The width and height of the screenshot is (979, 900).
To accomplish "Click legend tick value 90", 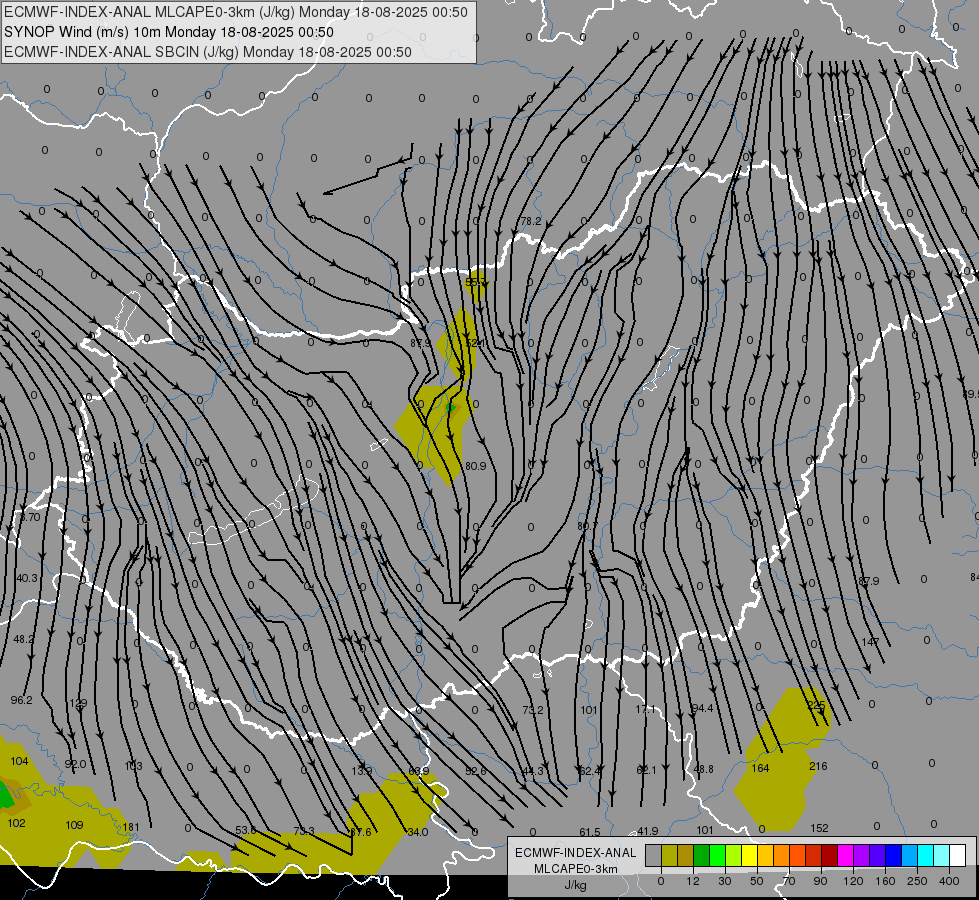I will (x=820, y=881).
